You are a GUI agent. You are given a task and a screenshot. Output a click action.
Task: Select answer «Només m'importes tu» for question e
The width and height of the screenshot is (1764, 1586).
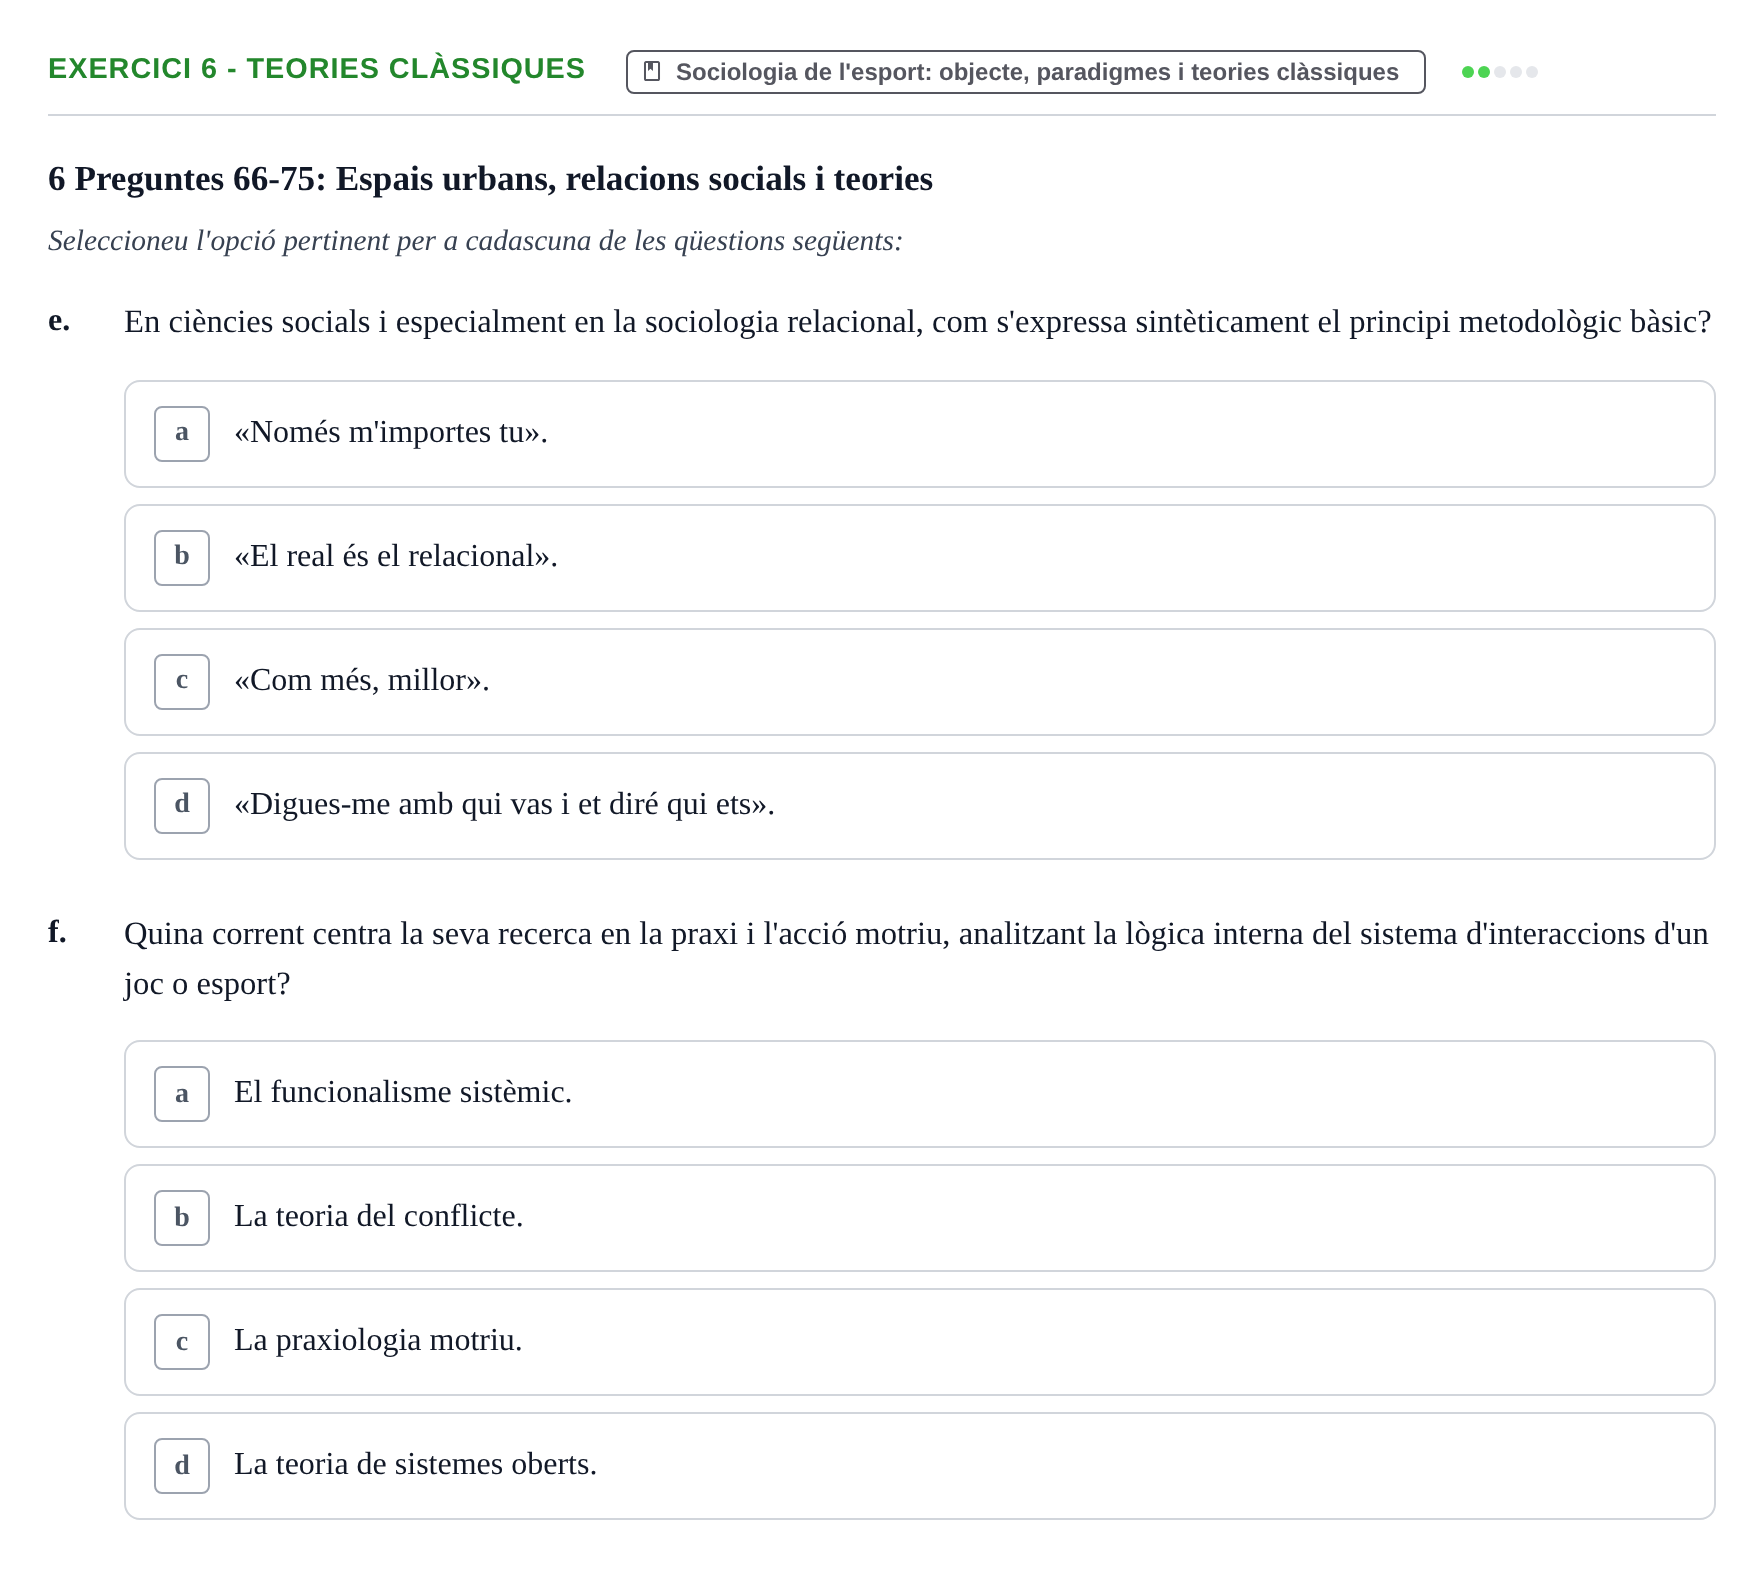tap(919, 434)
